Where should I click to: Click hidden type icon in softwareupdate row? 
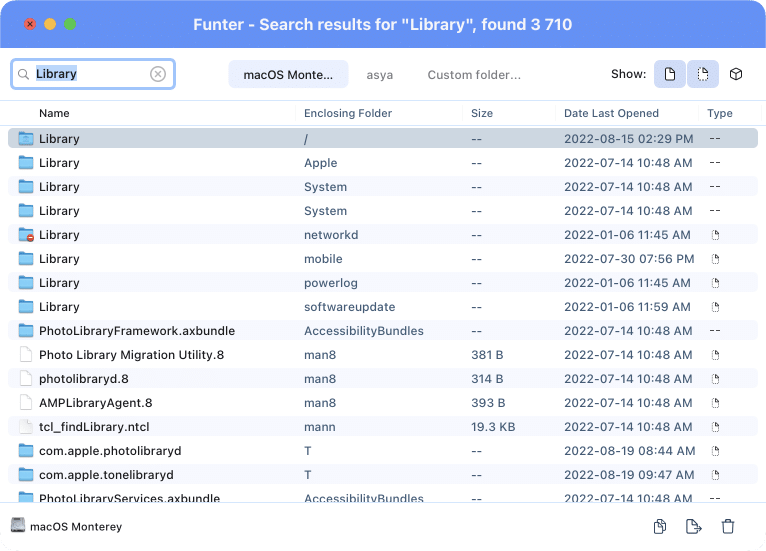715,307
